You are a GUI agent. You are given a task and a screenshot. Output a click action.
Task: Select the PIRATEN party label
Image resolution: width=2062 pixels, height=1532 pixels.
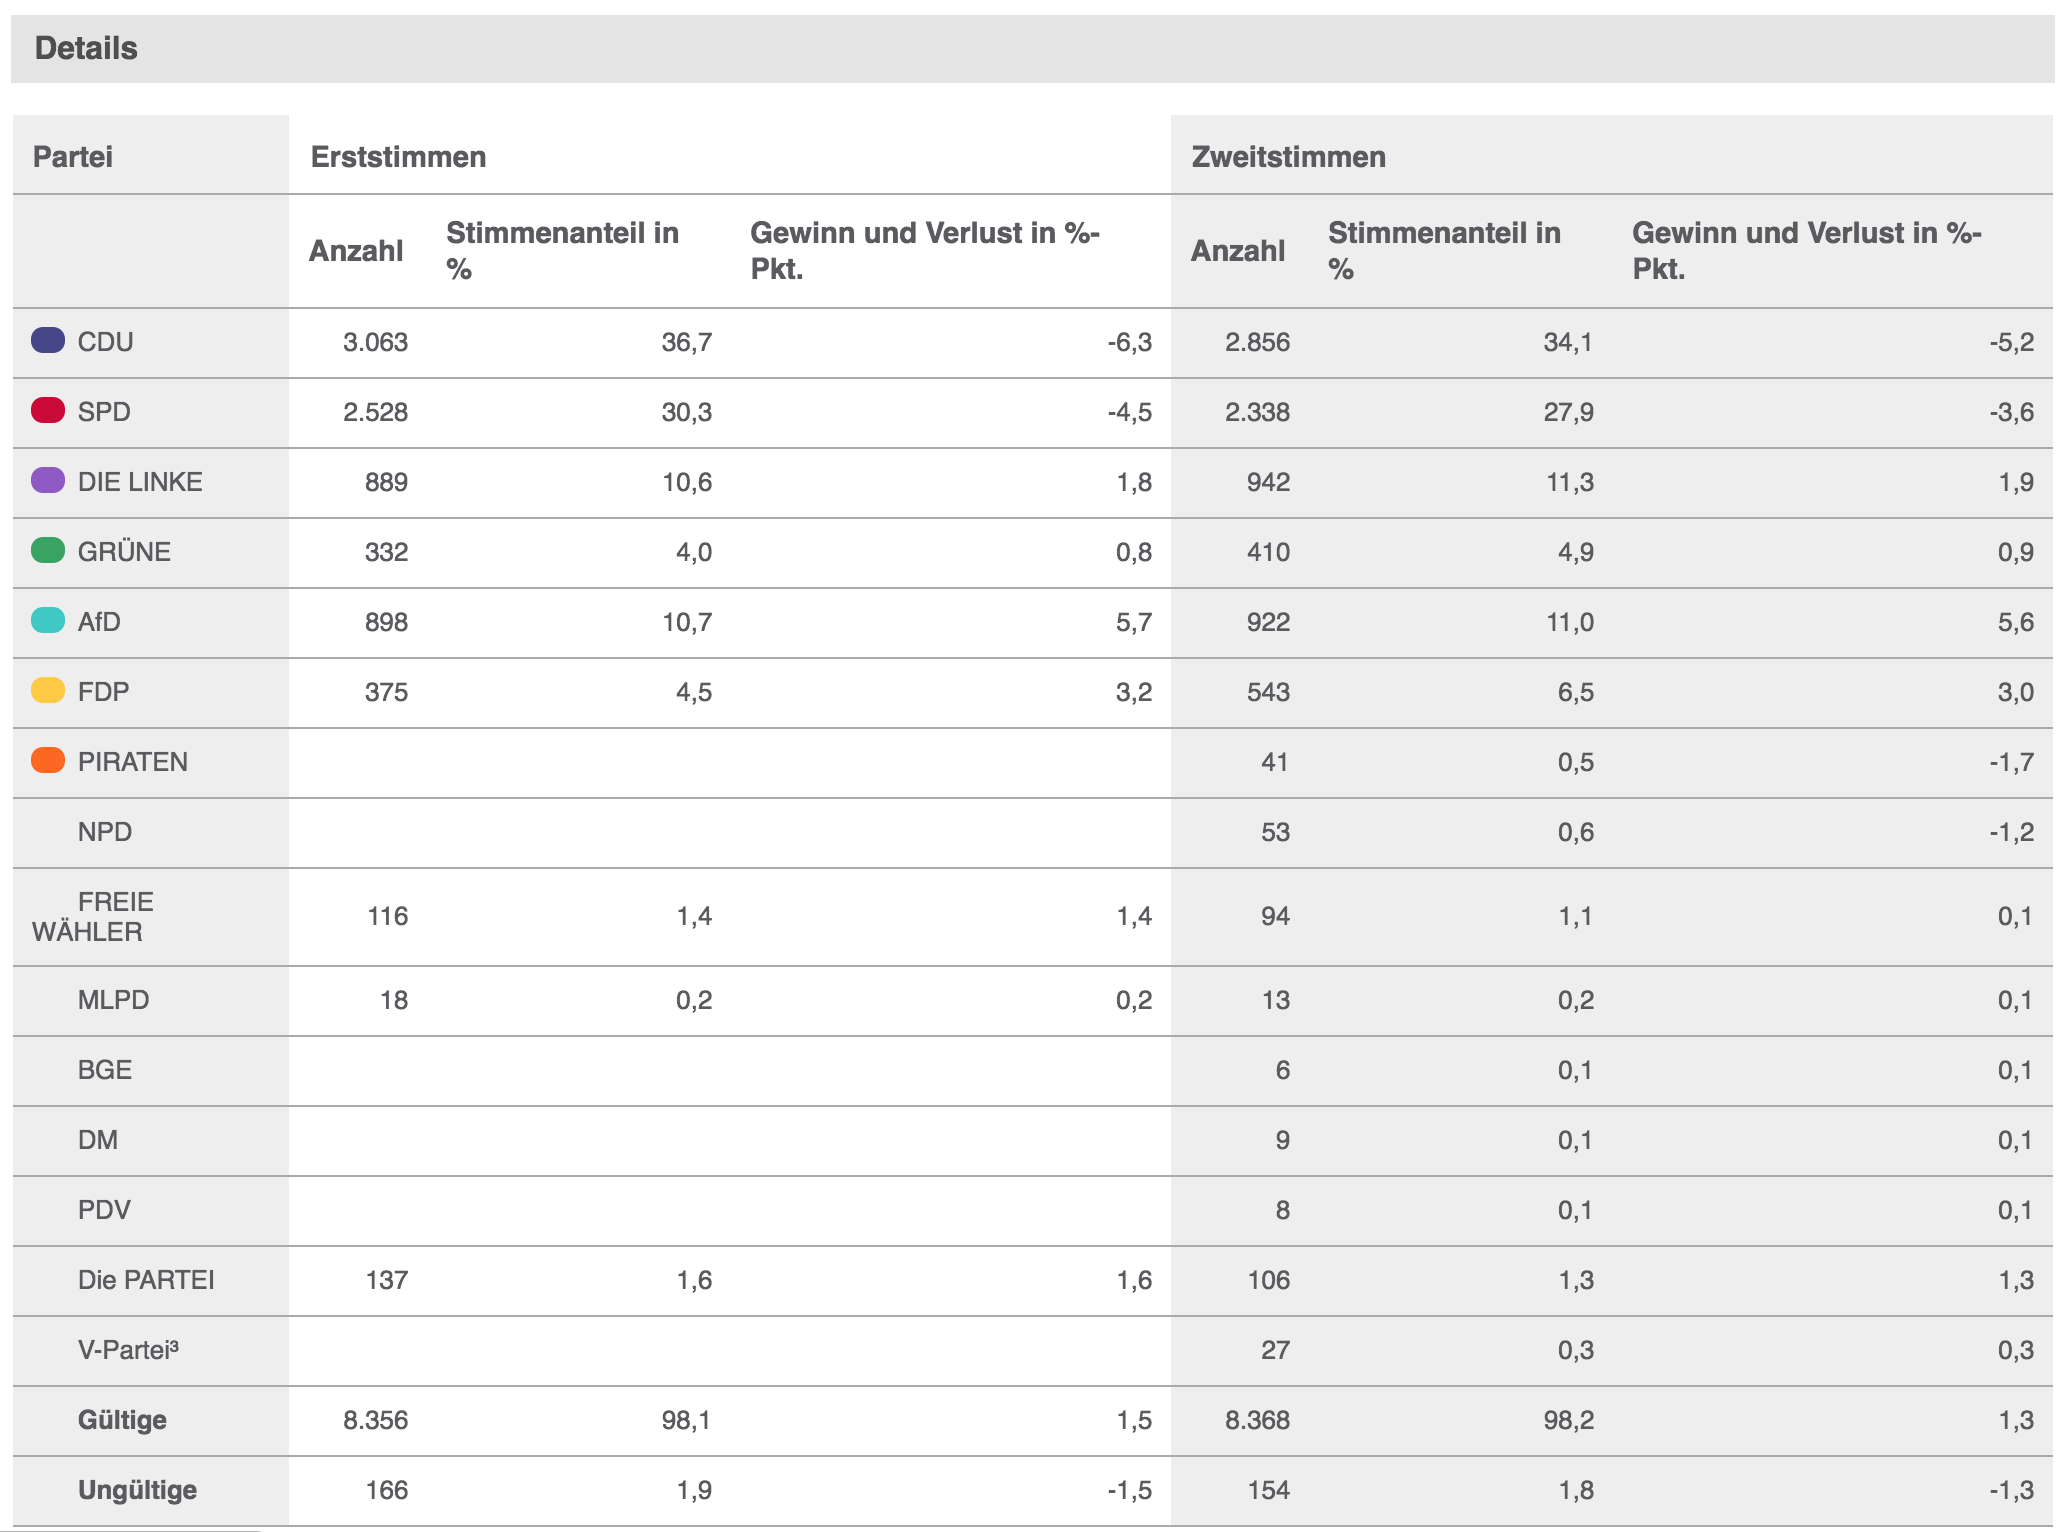tap(133, 762)
